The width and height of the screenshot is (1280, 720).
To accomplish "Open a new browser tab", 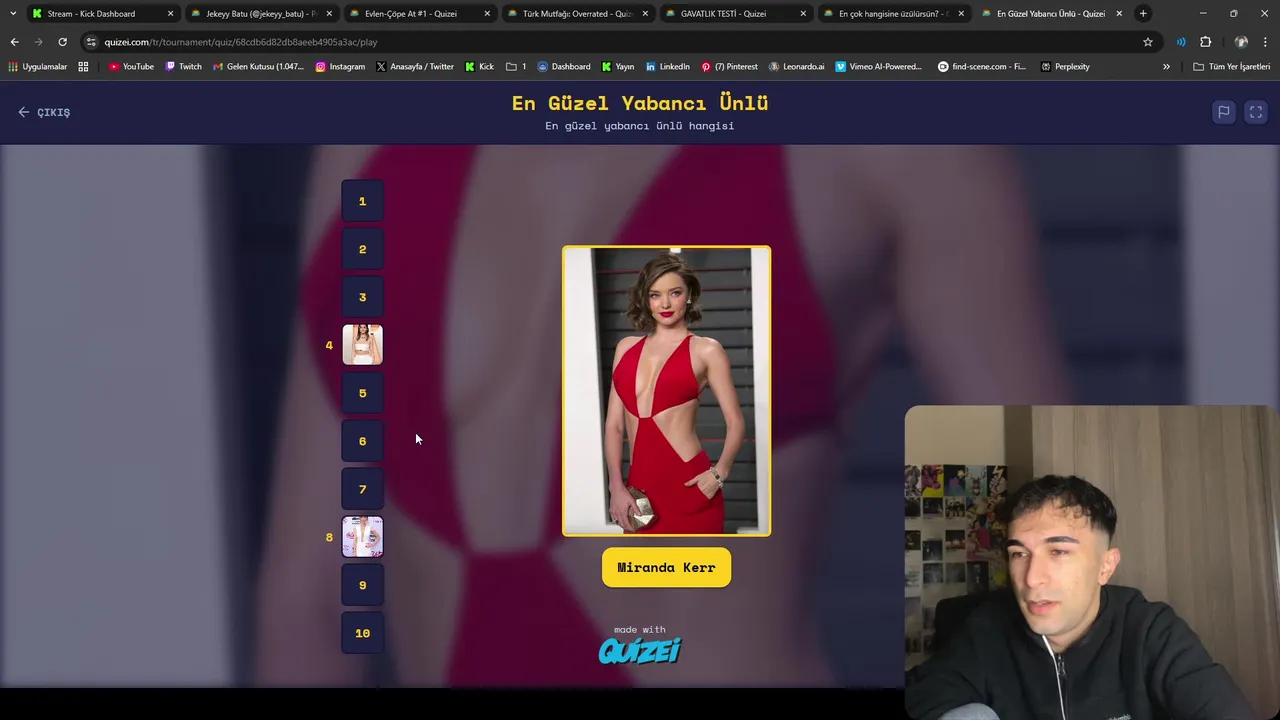I will click(x=1143, y=14).
